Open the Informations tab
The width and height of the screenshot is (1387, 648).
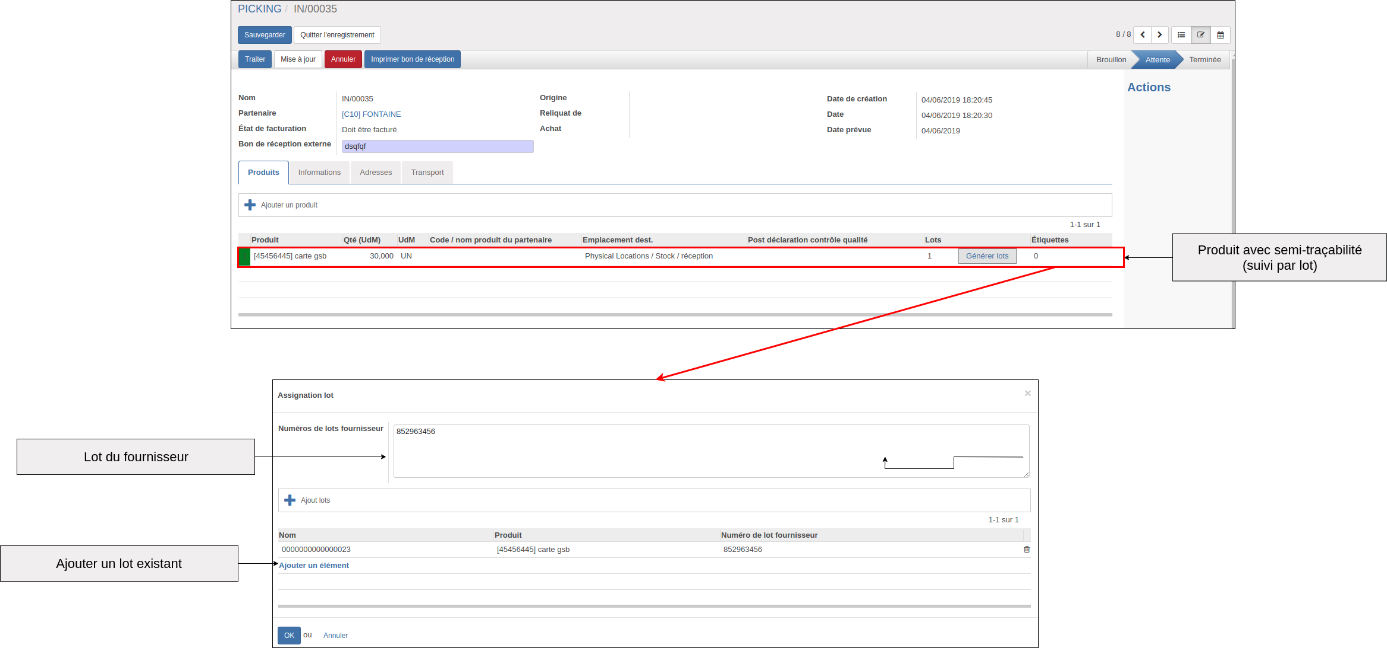click(319, 173)
